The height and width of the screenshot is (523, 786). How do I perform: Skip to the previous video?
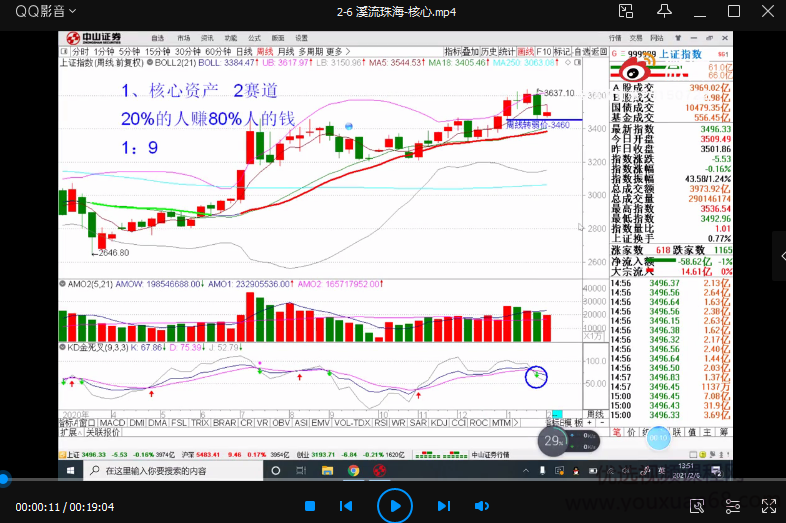(346, 506)
